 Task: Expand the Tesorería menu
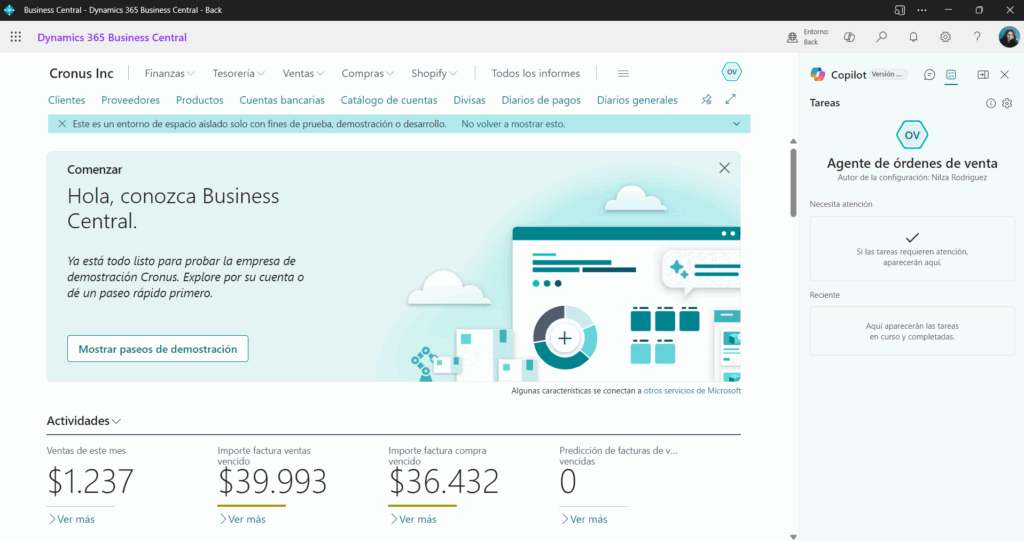(238, 73)
